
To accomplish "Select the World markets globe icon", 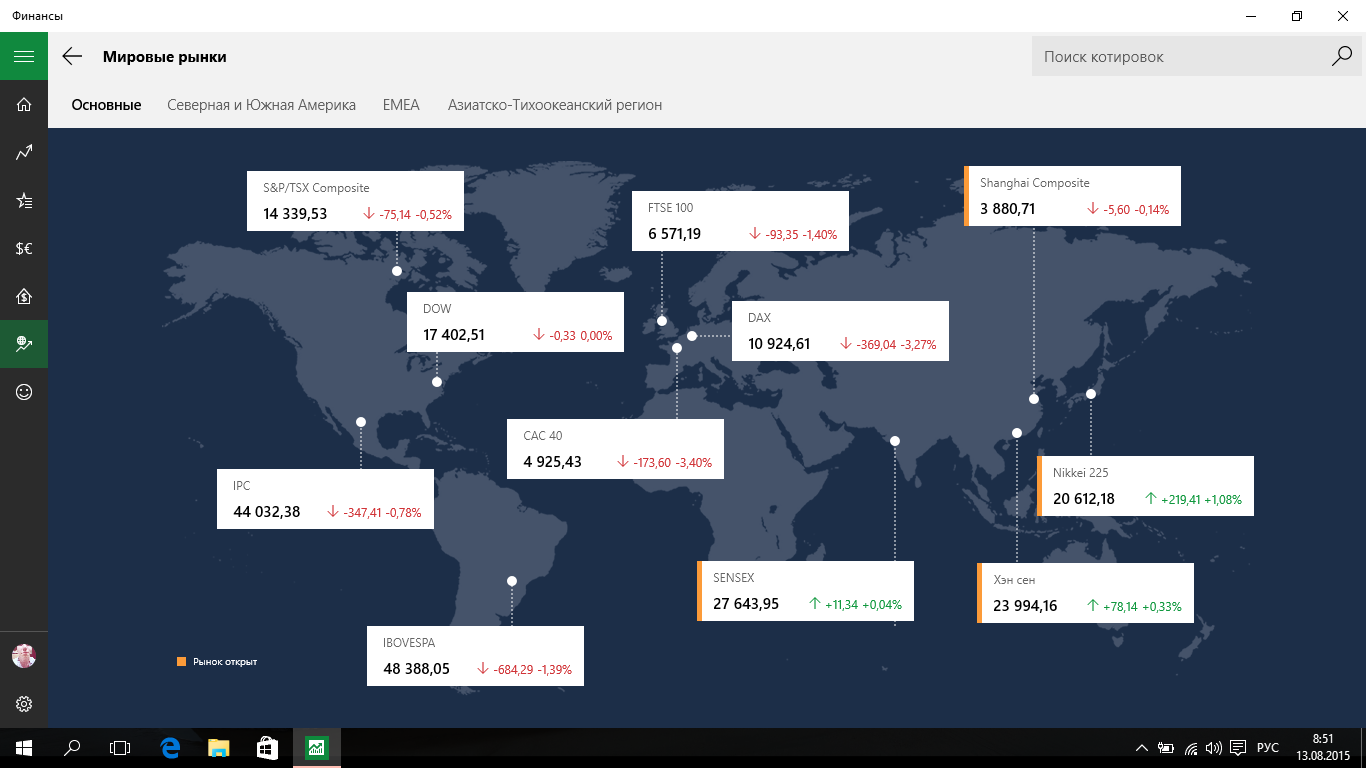I will tap(24, 344).
